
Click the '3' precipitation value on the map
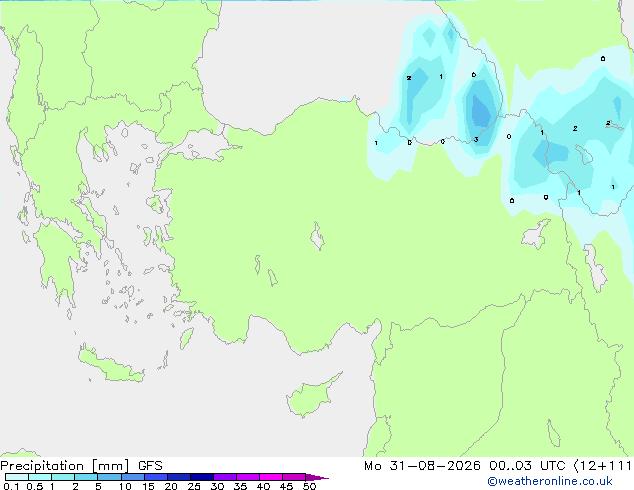click(476, 139)
